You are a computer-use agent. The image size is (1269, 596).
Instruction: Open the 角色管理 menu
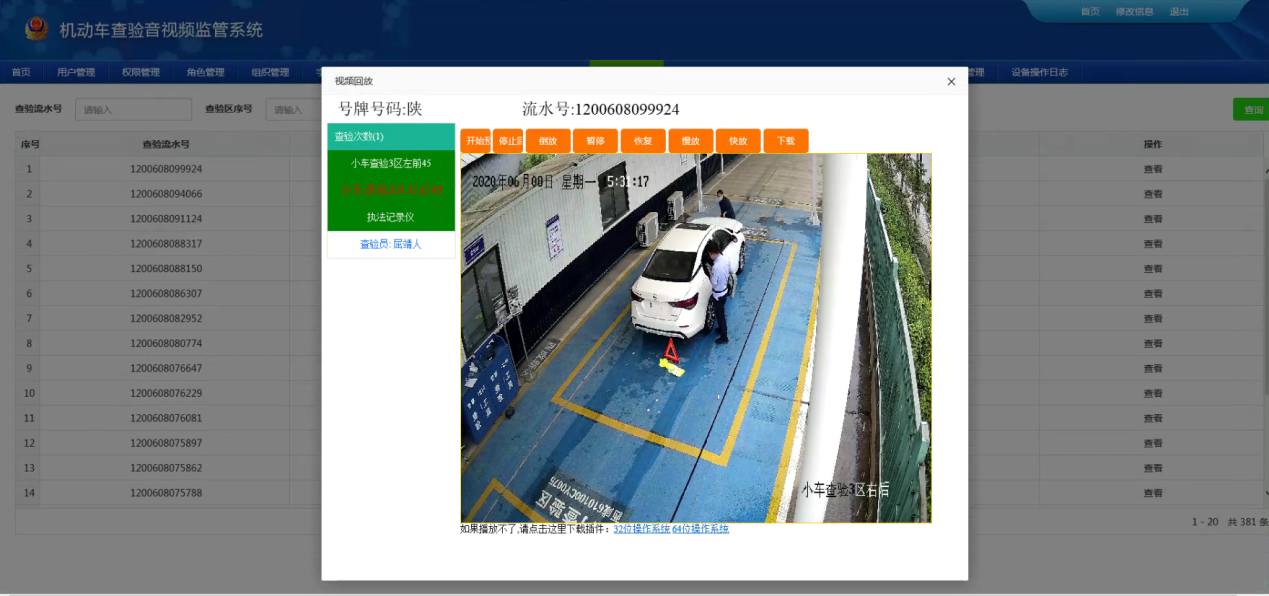pos(205,72)
